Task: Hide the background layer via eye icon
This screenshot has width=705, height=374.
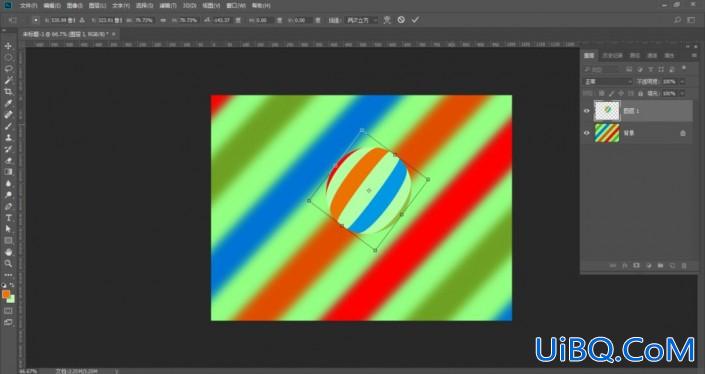Action: tap(587, 133)
